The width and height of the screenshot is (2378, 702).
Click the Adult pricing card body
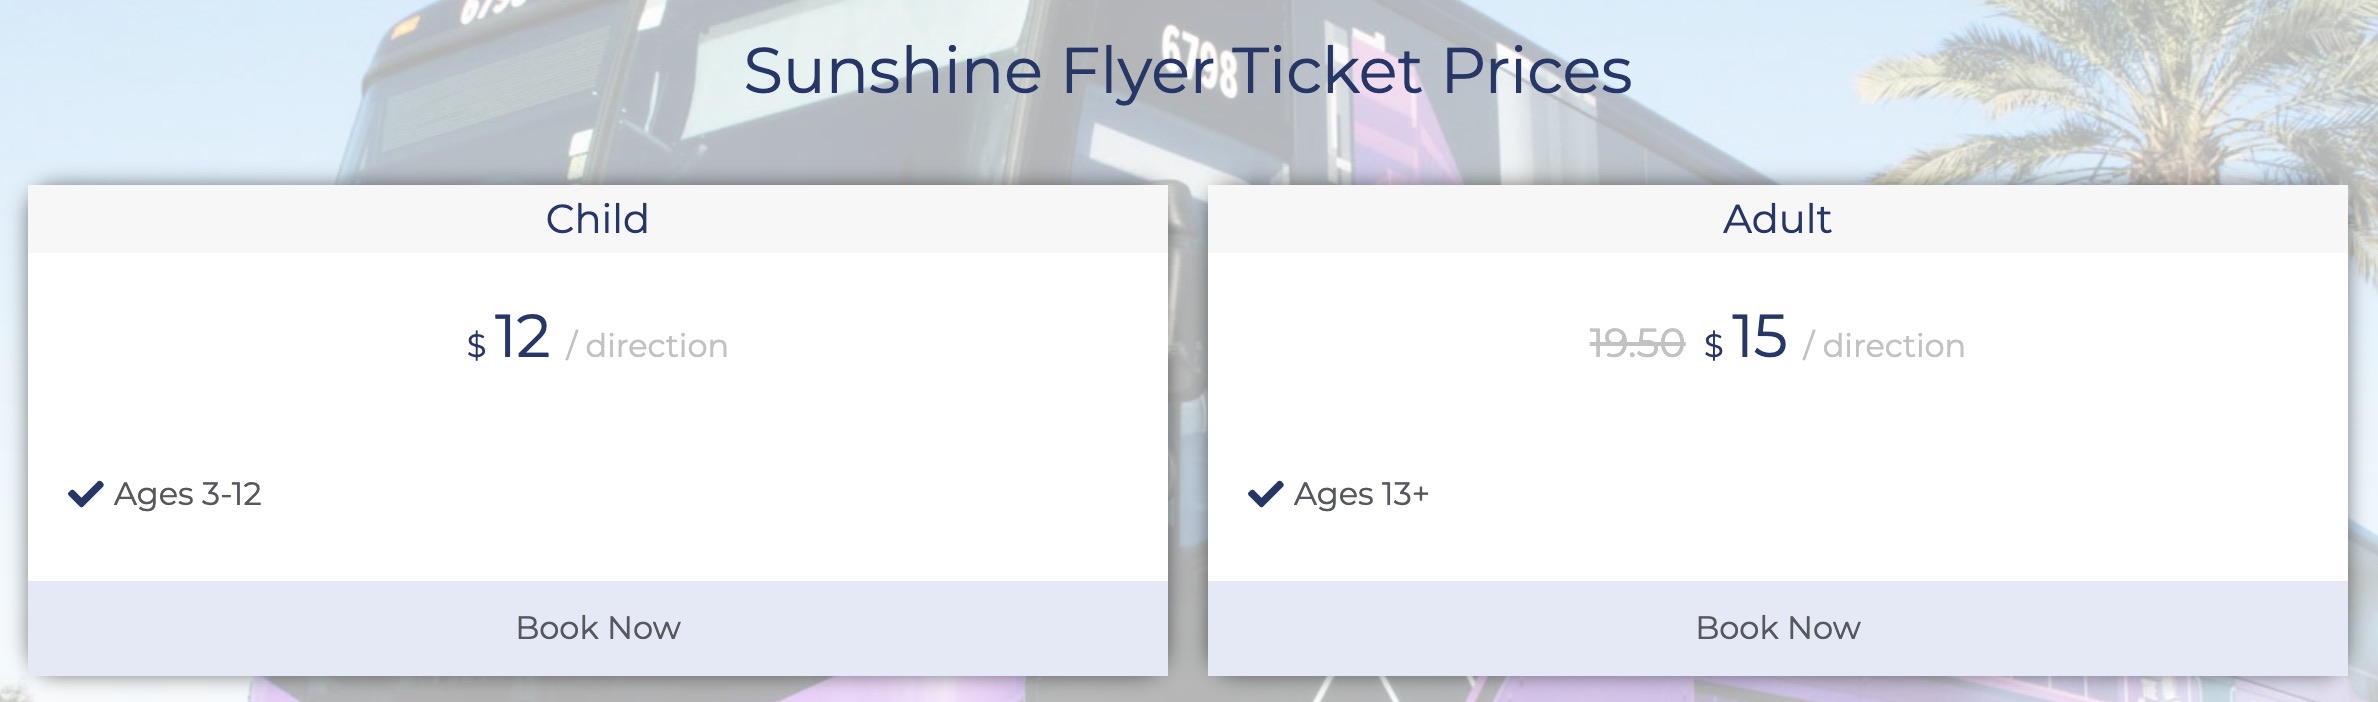tap(1778, 417)
